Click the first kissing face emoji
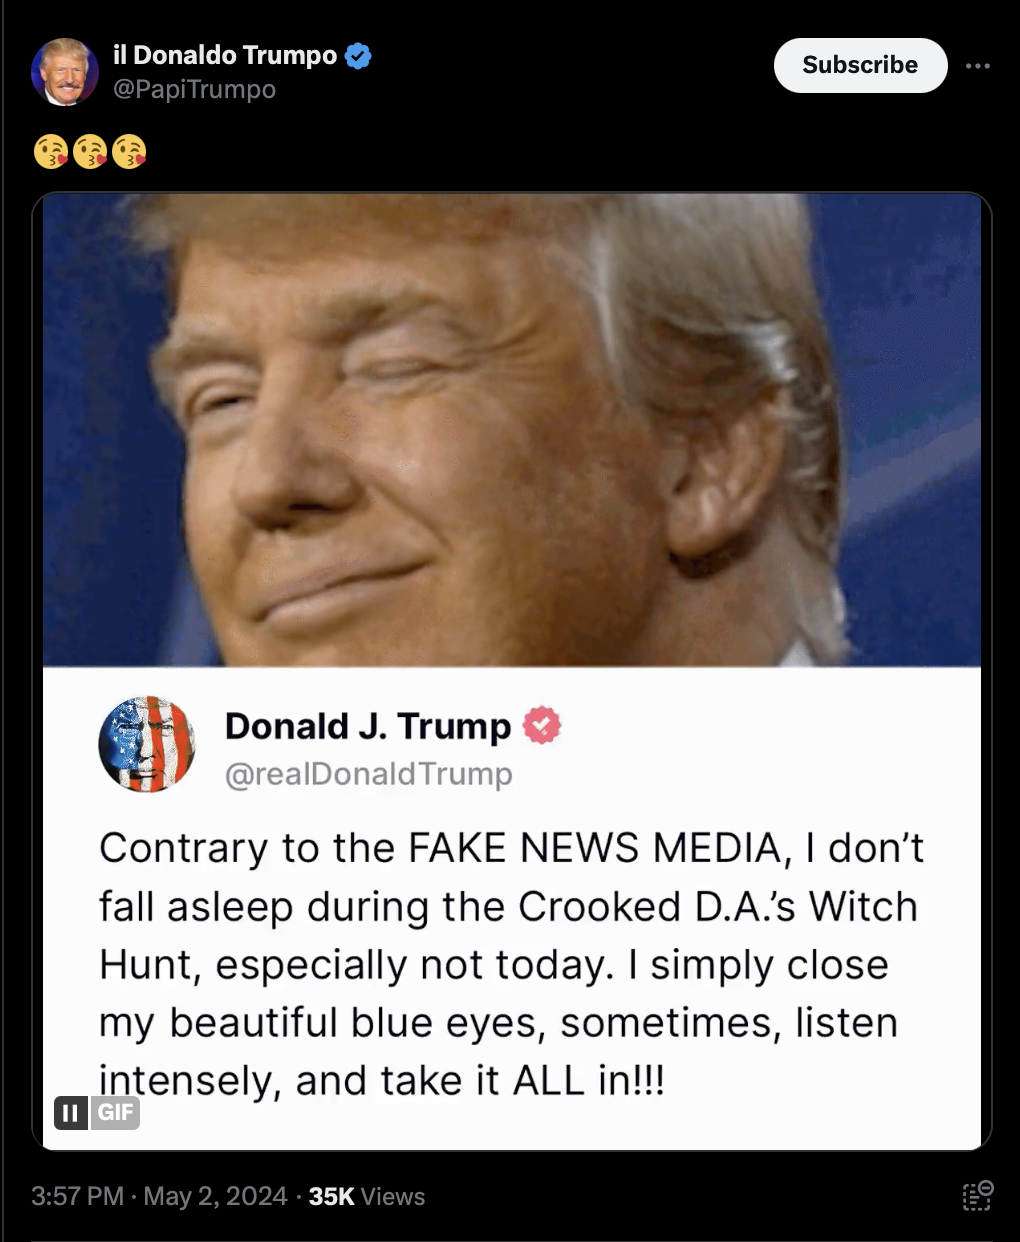This screenshot has width=1020, height=1242. (x=51, y=152)
